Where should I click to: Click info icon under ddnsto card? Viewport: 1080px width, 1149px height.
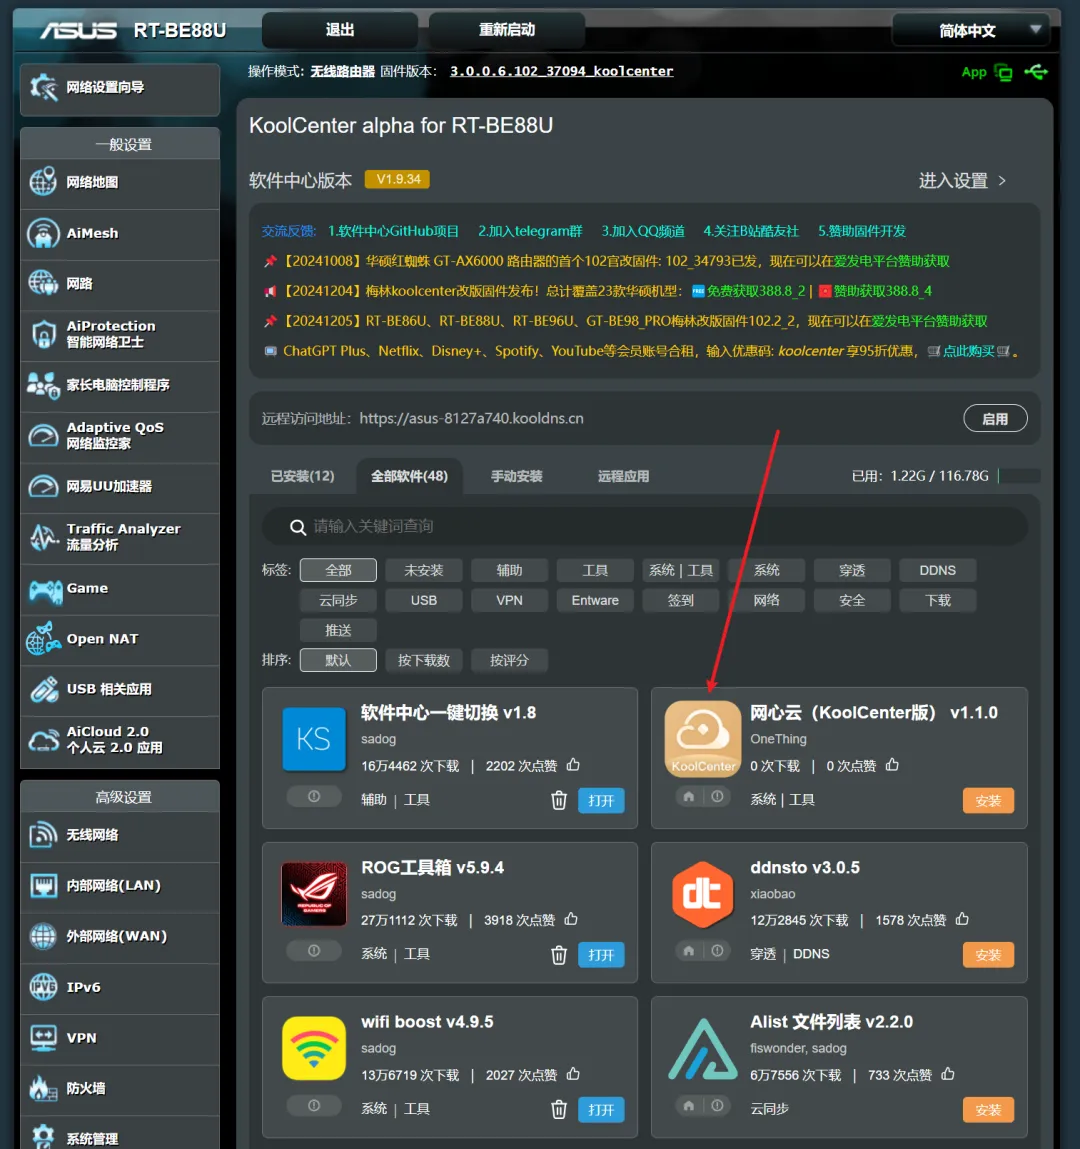tap(717, 950)
